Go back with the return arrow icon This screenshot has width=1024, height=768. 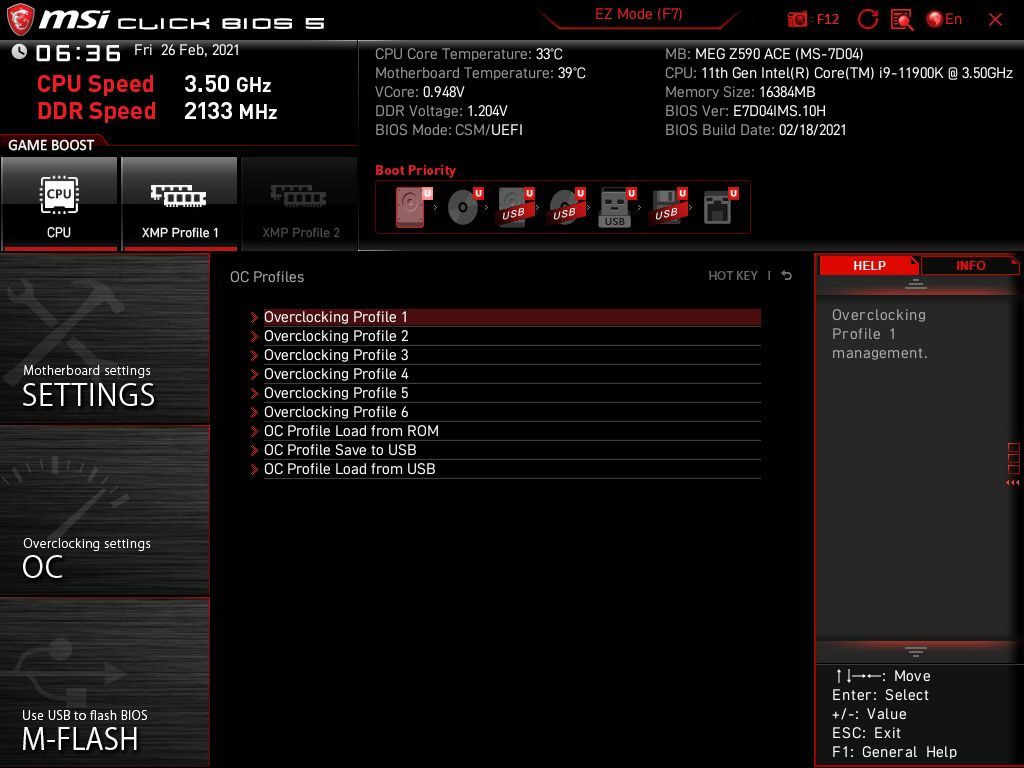787,276
